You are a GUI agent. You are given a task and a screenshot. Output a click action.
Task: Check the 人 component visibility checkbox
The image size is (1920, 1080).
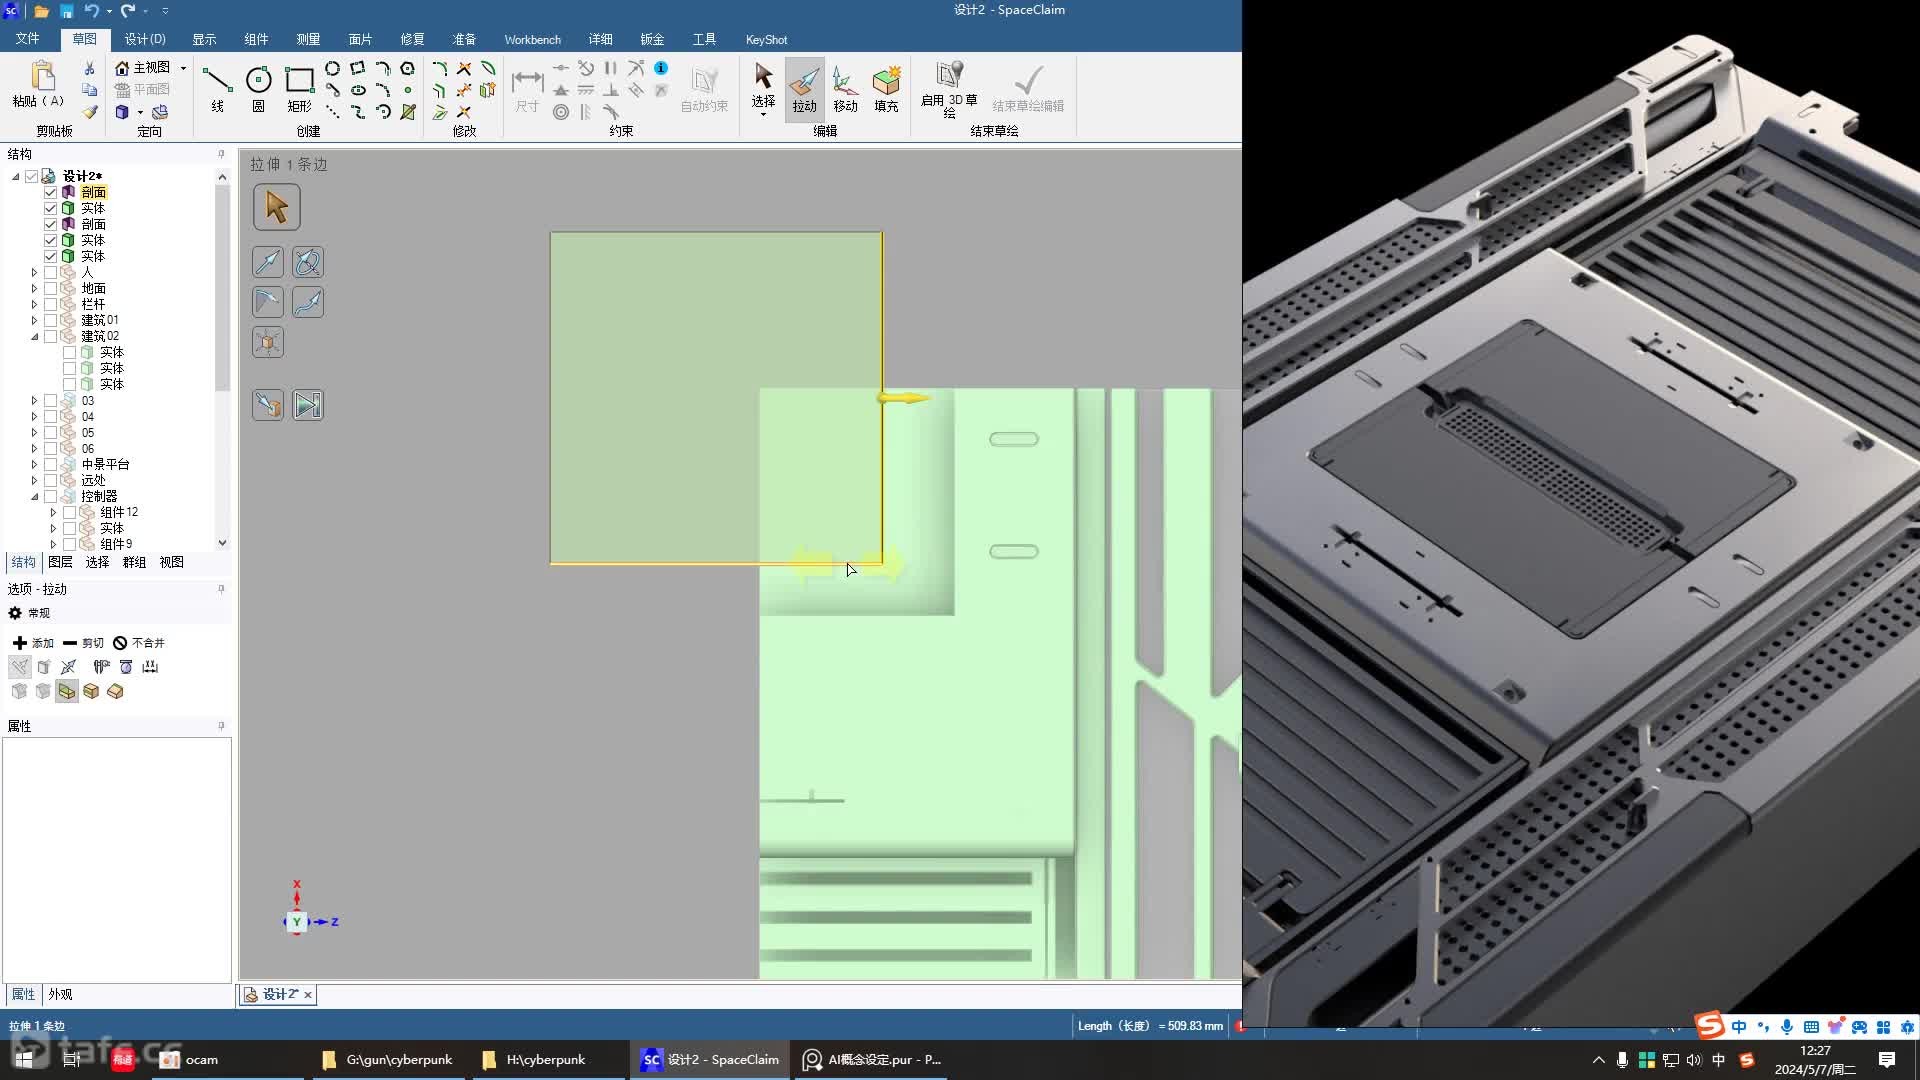coord(50,272)
